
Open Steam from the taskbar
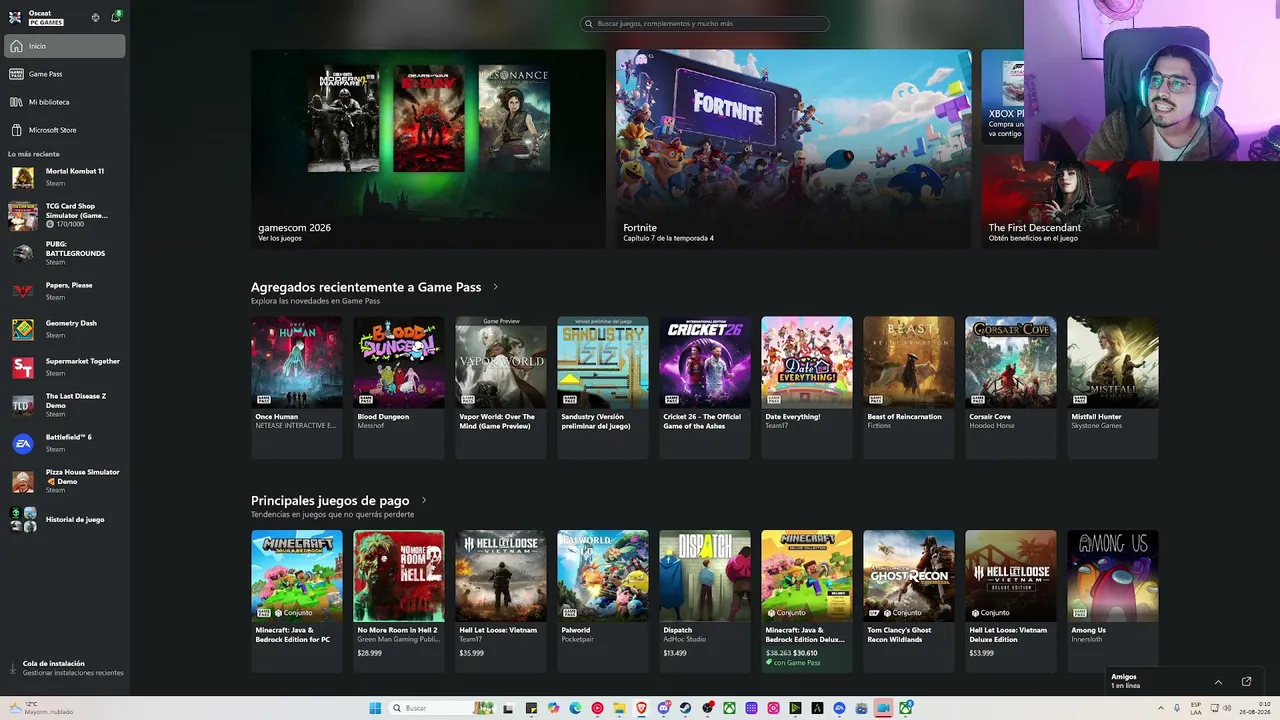[685, 708]
